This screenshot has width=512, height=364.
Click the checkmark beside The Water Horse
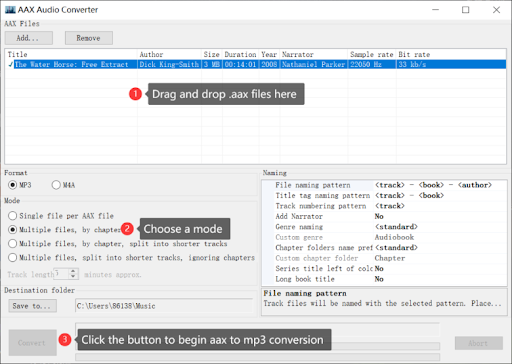pyautogui.click(x=11, y=64)
